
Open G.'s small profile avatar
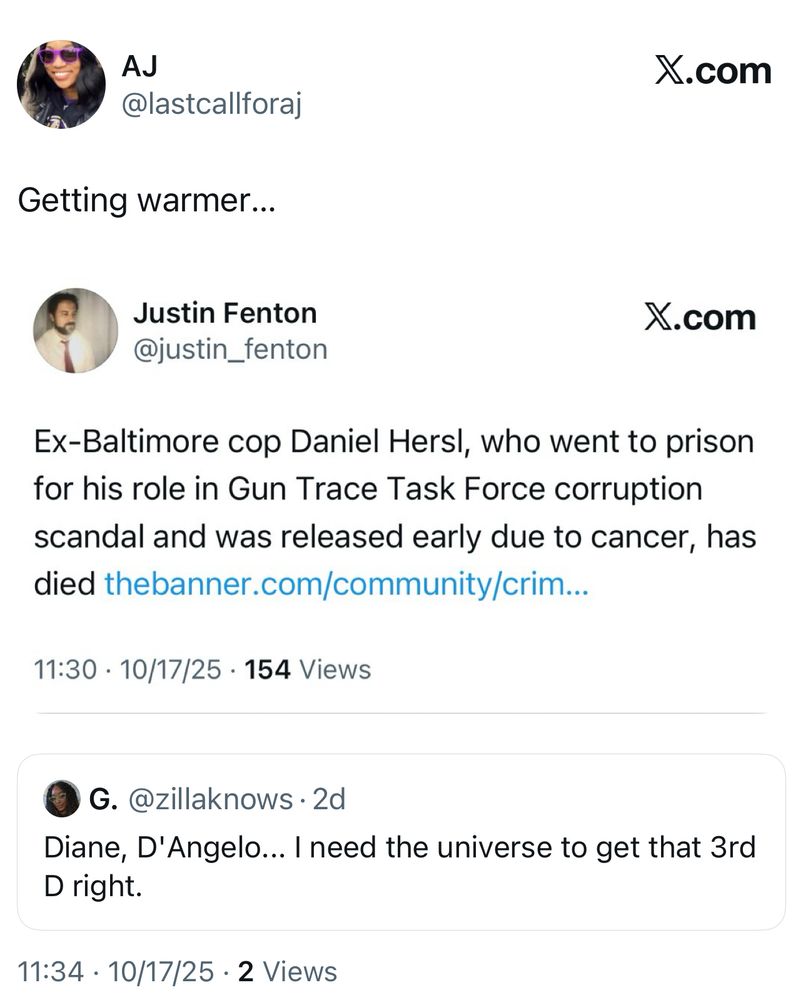click(x=62, y=799)
